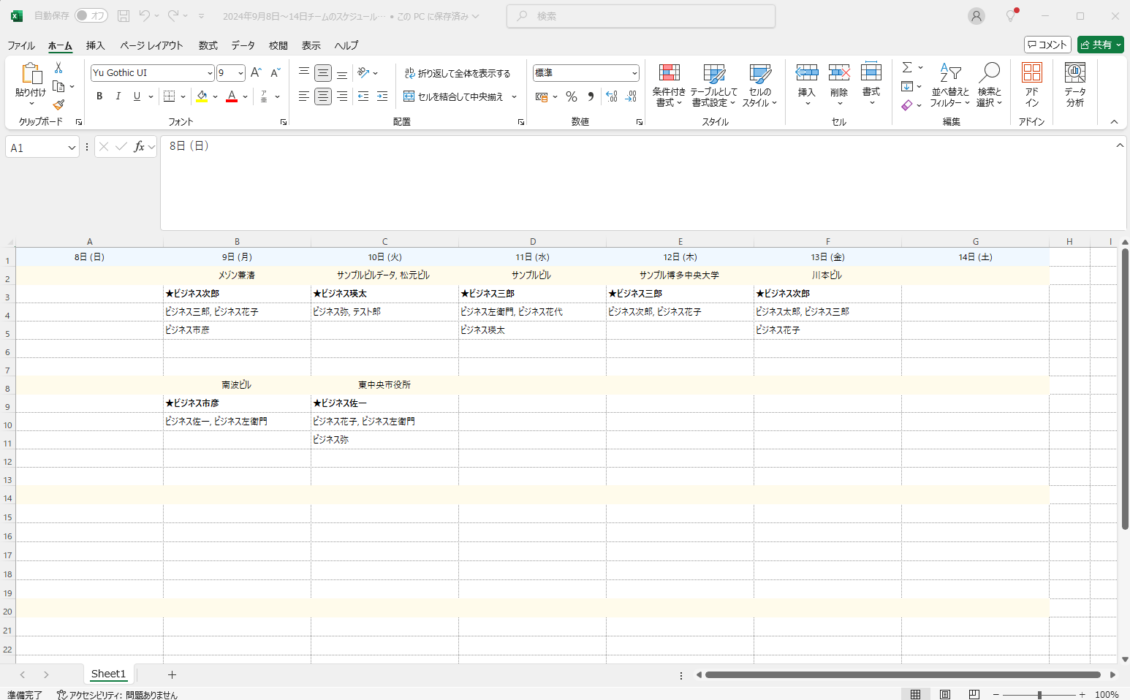Open the fill color picker arrow
The image size is (1130, 700).
[215, 97]
